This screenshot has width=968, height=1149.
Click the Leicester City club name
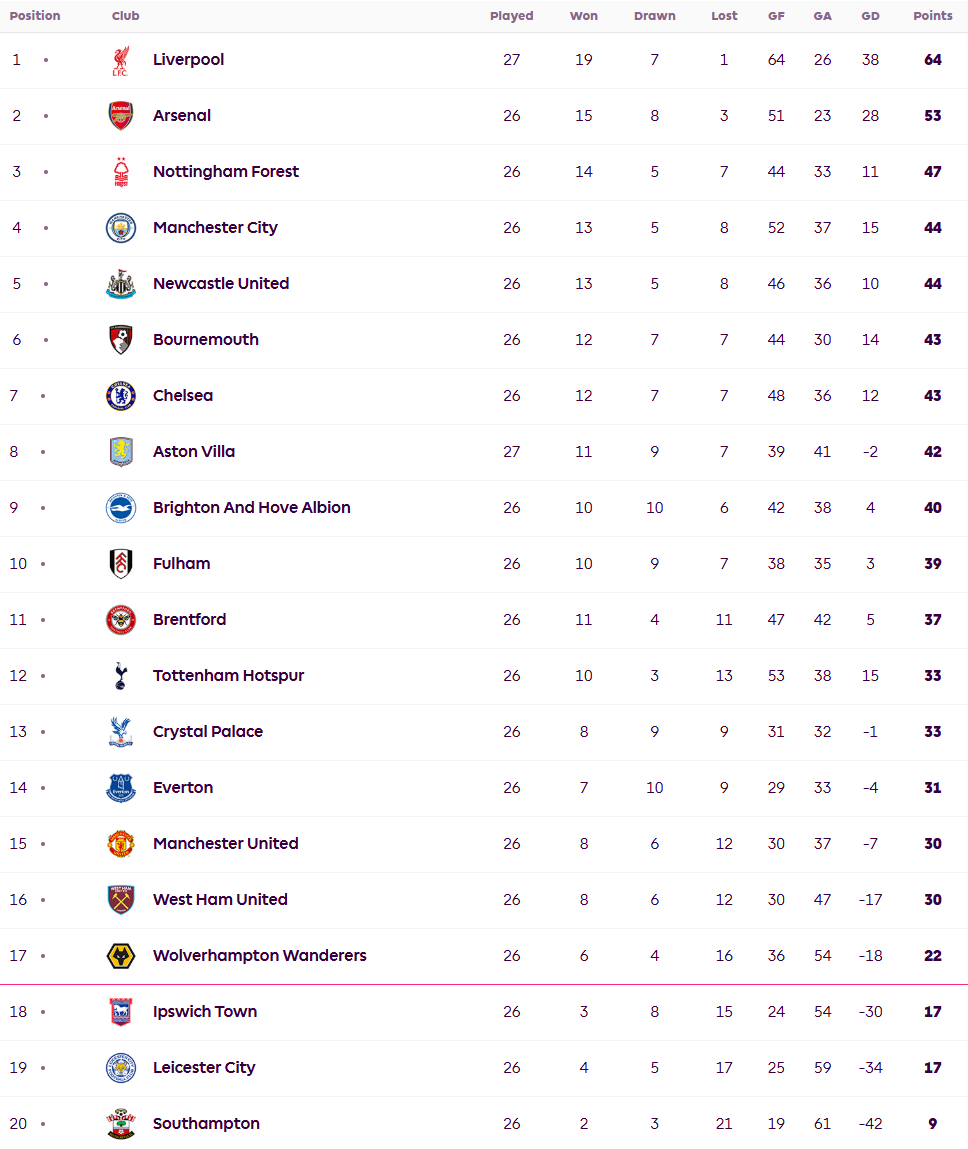click(204, 1068)
